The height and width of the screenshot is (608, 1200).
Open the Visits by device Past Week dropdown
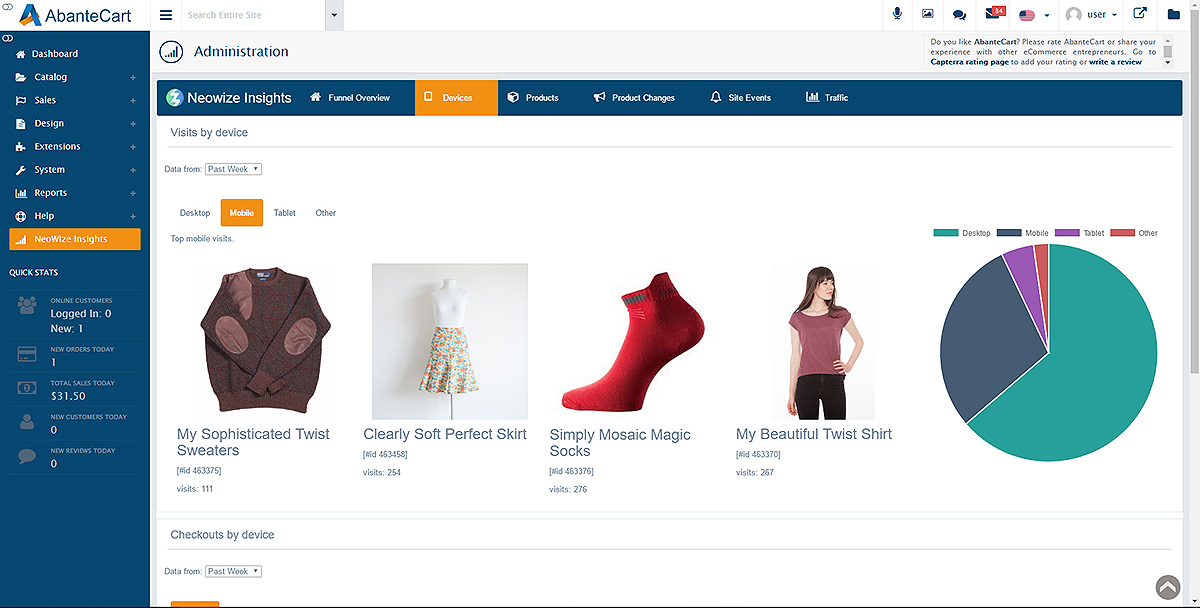tap(233, 169)
